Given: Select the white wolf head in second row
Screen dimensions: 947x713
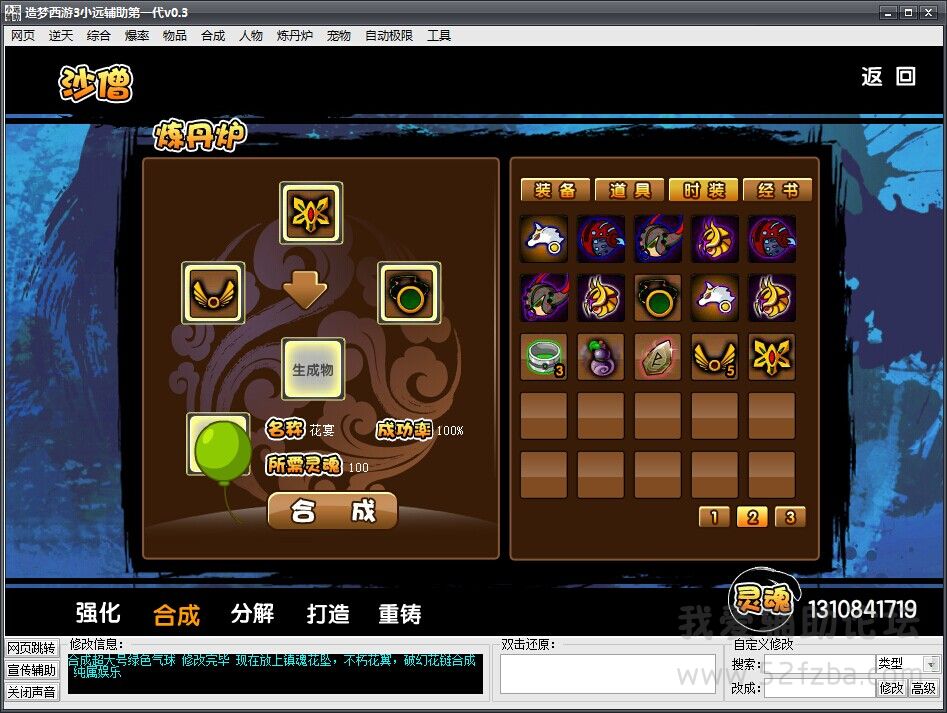Looking at the screenshot, I should (x=714, y=298).
